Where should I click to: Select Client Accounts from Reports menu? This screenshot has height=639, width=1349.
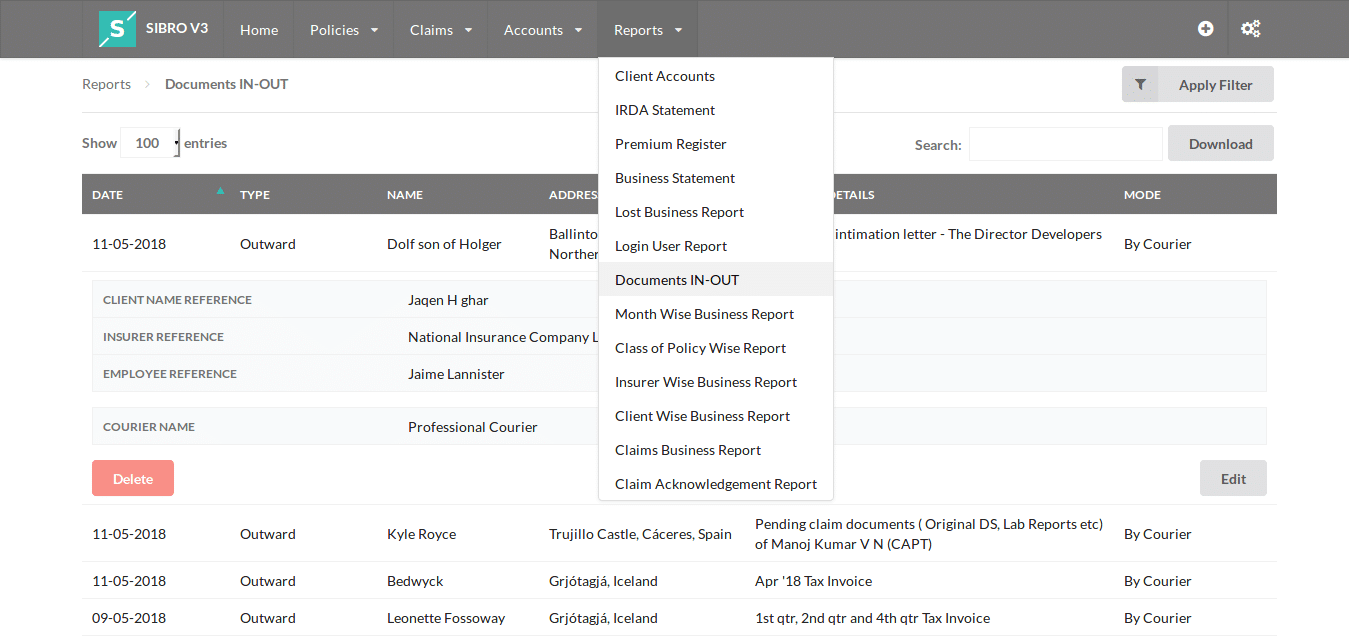pyautogui.click(x=665, y=76)
